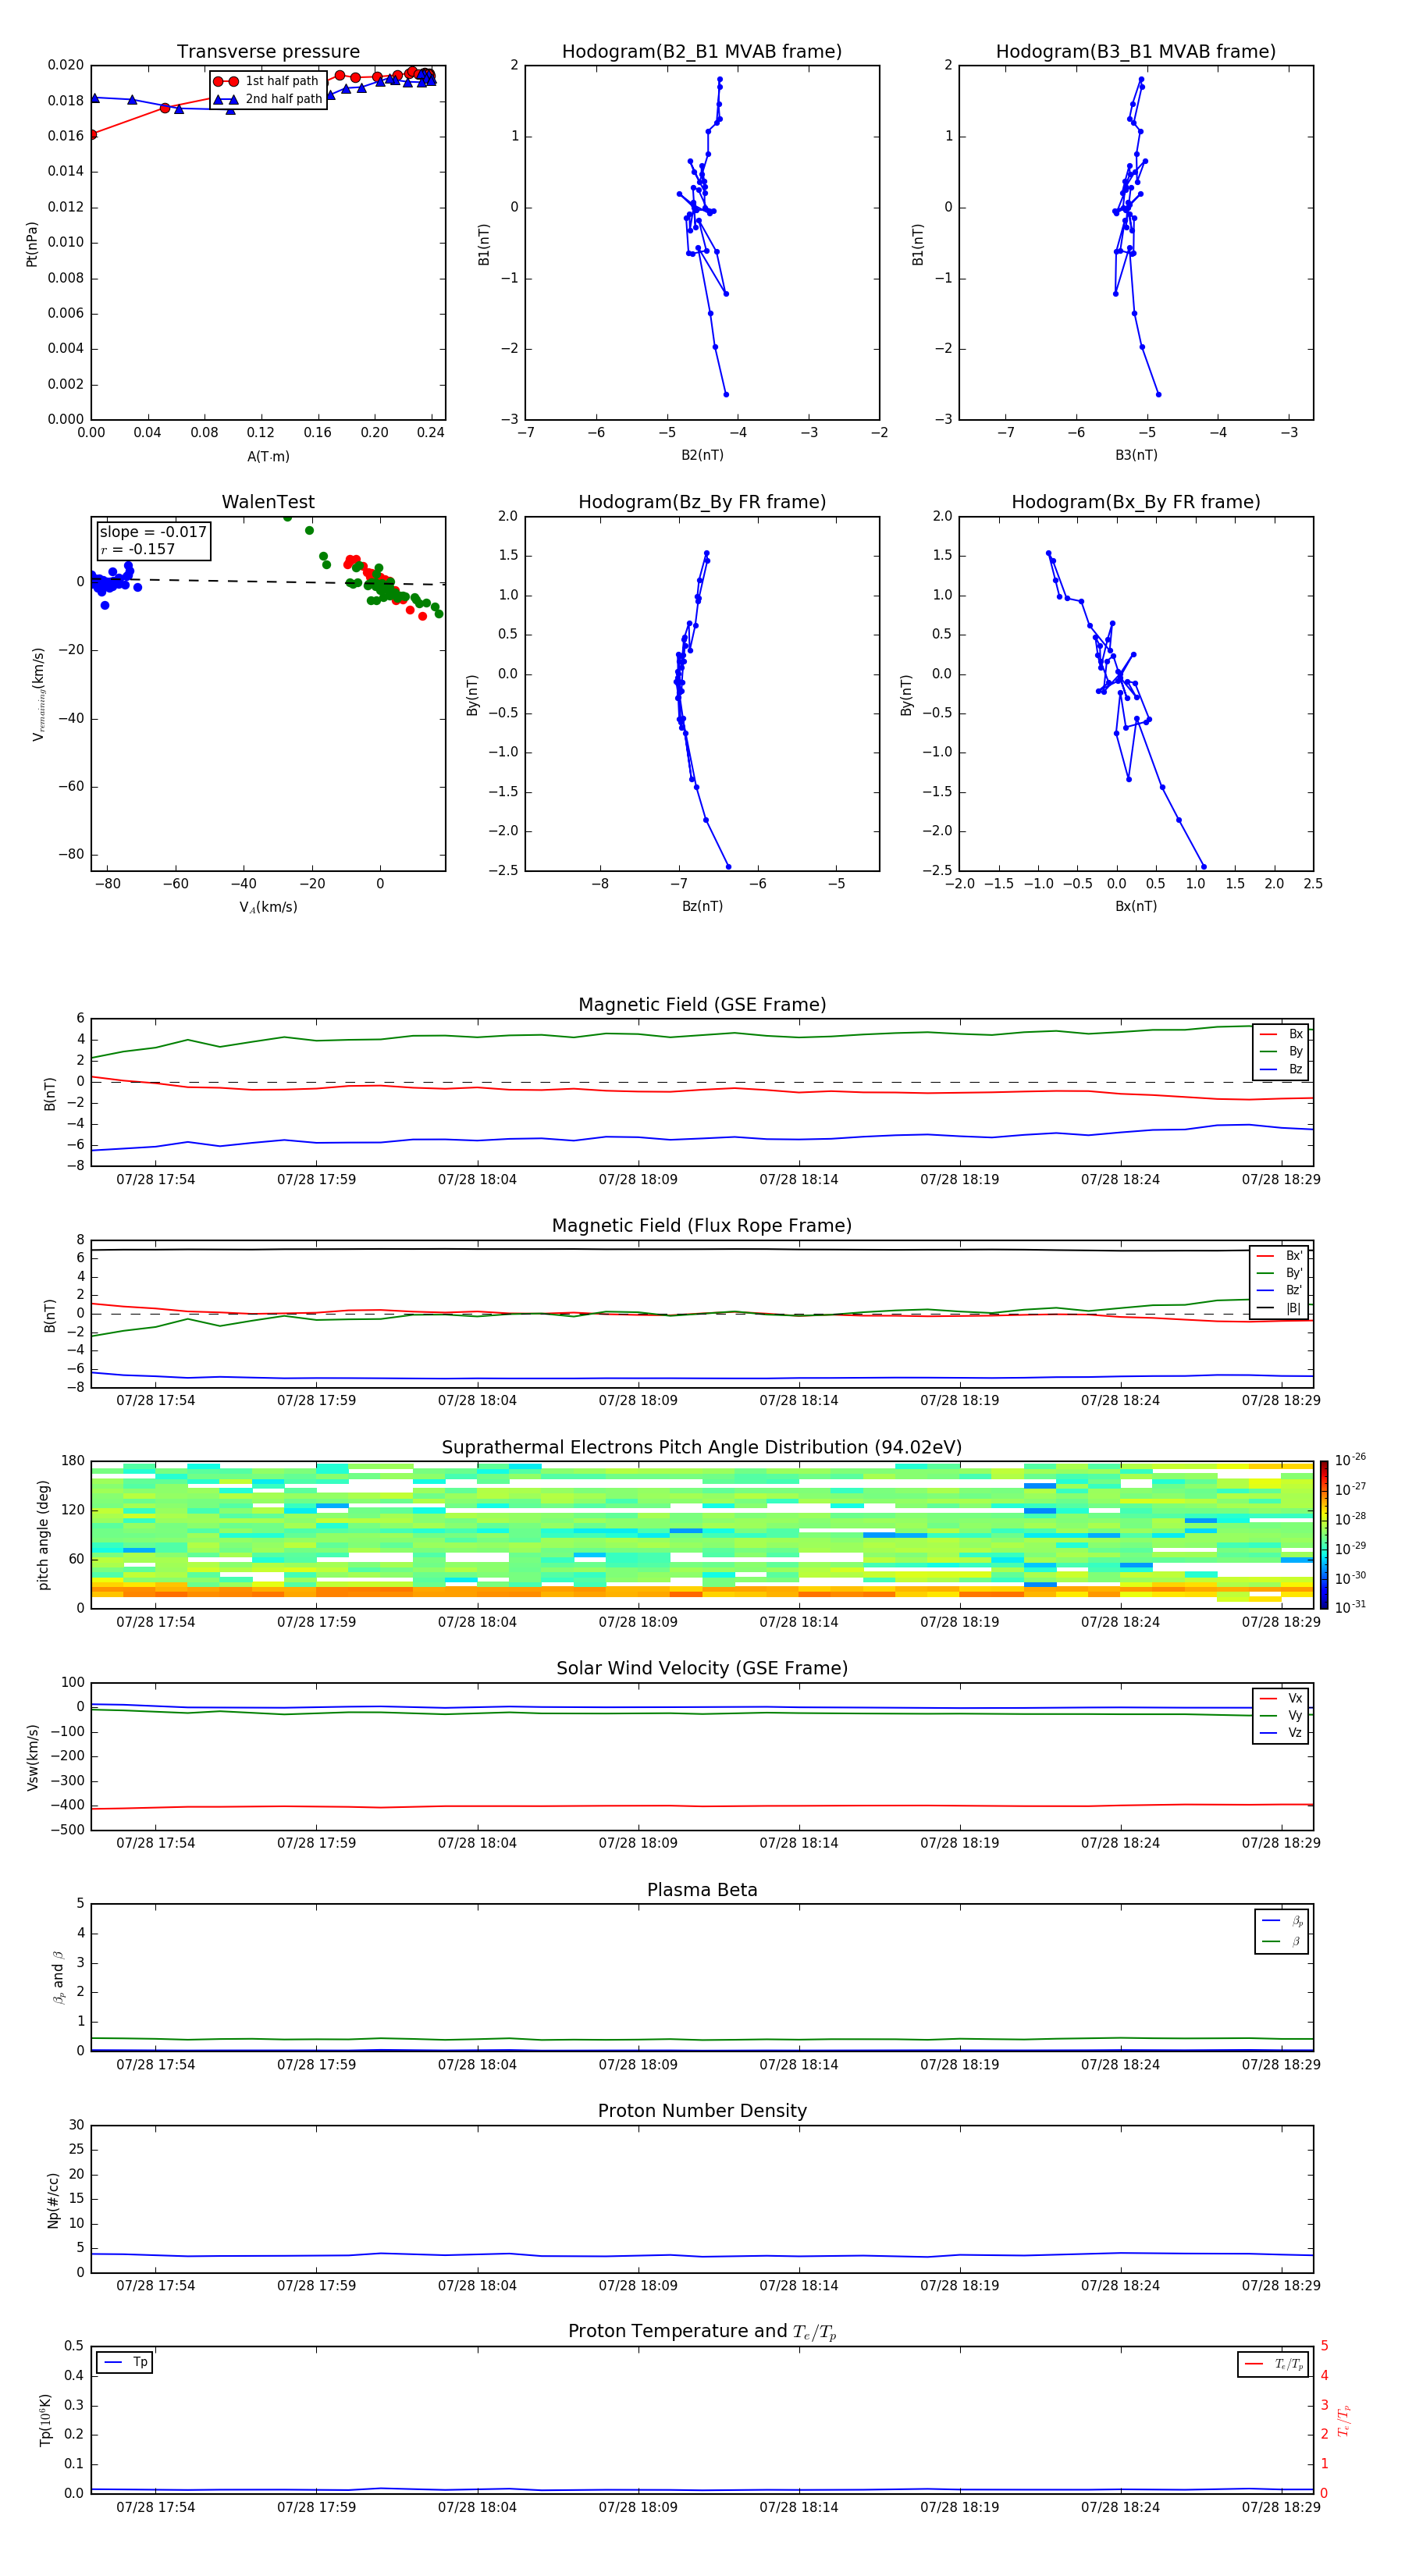
Task: Click 'slope = -0.017' annotation
Action: (x=153, y=532)
